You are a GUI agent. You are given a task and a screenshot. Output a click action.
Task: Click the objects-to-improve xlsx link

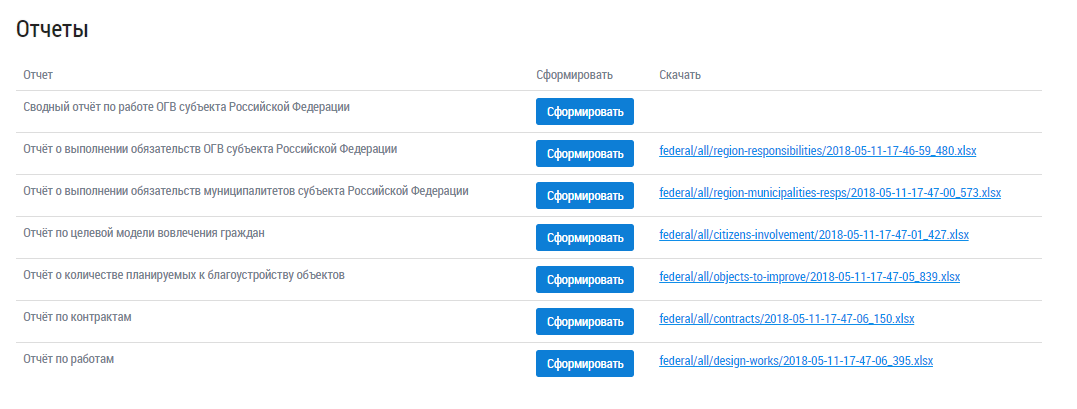pyautogui.click(x=809, y=277)
